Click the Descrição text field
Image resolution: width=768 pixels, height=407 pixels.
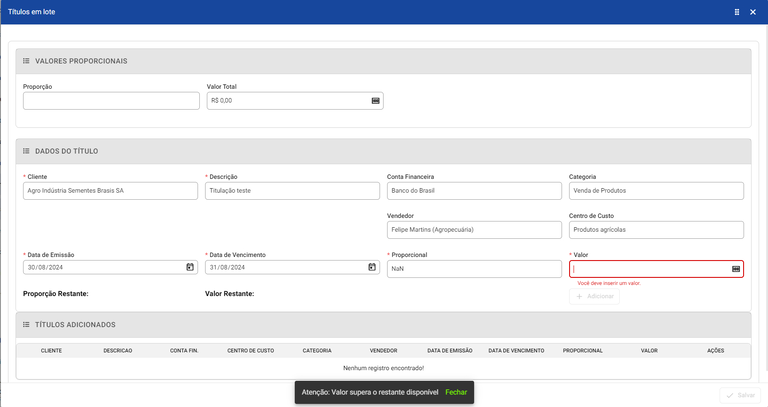pyautogui.click(x=292, y=191)
